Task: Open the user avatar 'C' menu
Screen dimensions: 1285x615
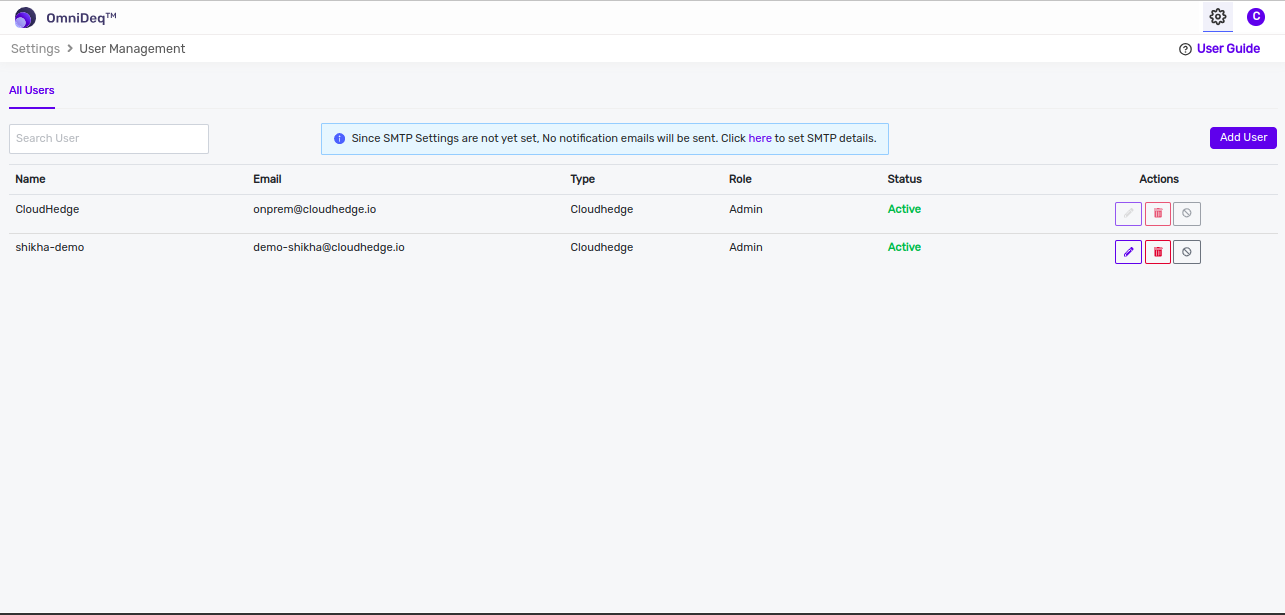Action: [1256, 17]
